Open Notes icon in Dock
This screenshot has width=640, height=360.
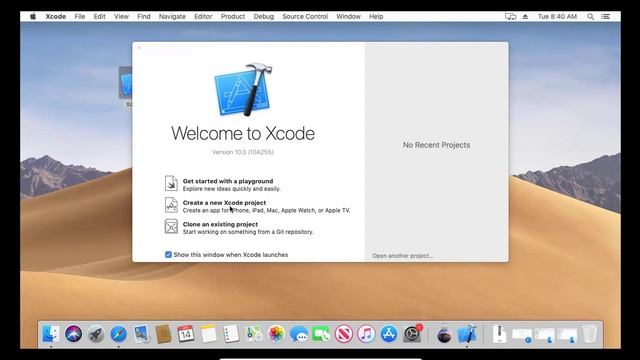209,334
